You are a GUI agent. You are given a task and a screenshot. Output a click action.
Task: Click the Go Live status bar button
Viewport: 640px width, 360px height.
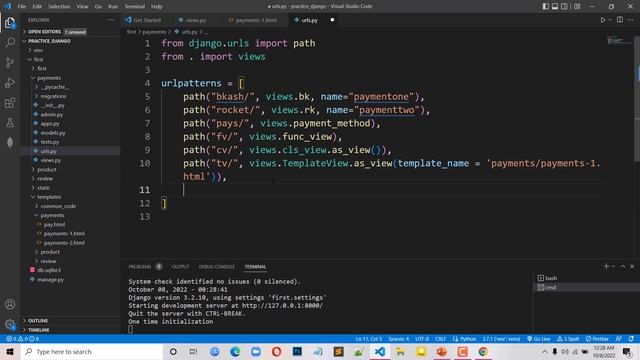pyautogui.click(x=538, y=339)
